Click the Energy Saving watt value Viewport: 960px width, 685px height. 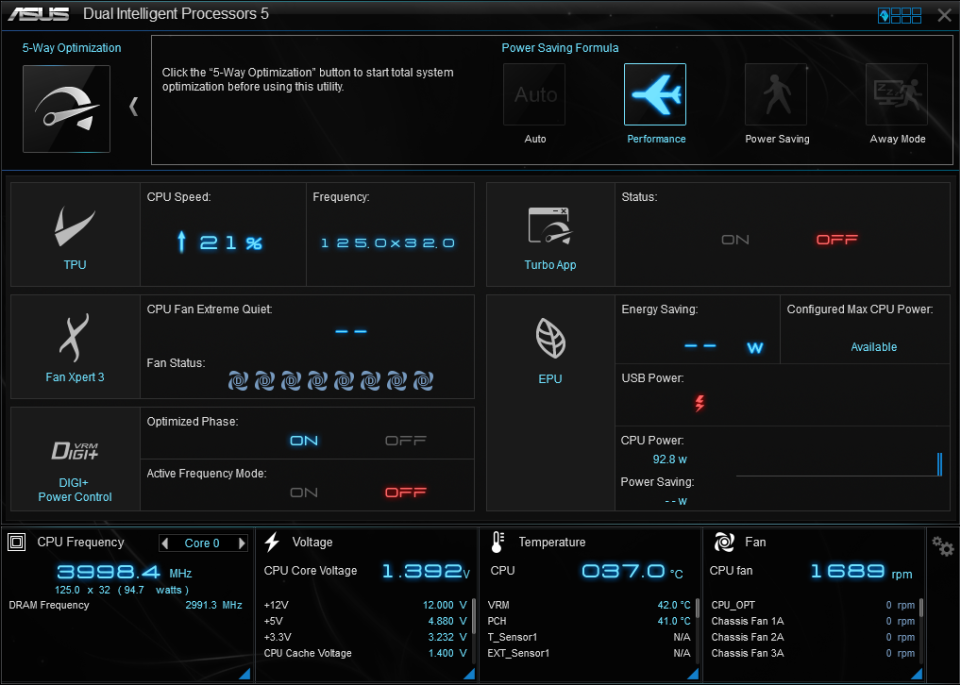[x=724, y=347]
